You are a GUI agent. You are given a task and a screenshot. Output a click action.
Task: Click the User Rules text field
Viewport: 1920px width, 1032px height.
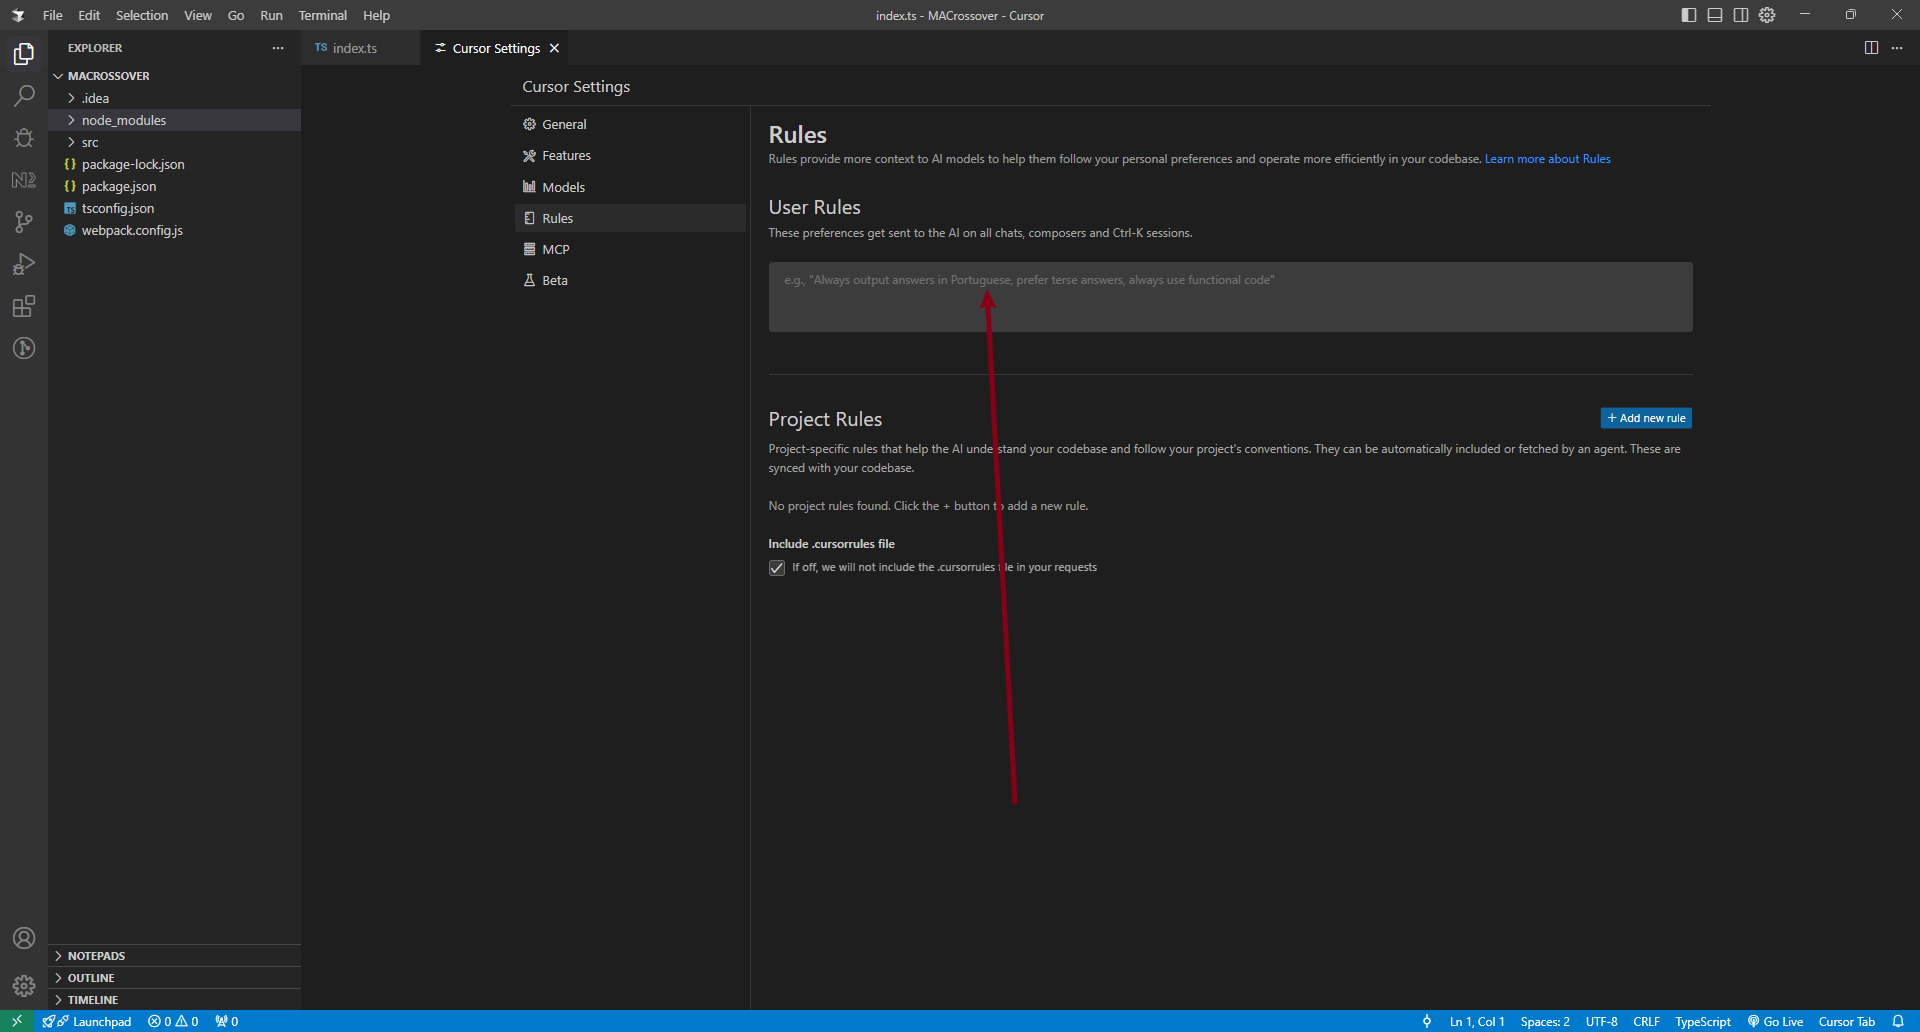click(1230, 297)
